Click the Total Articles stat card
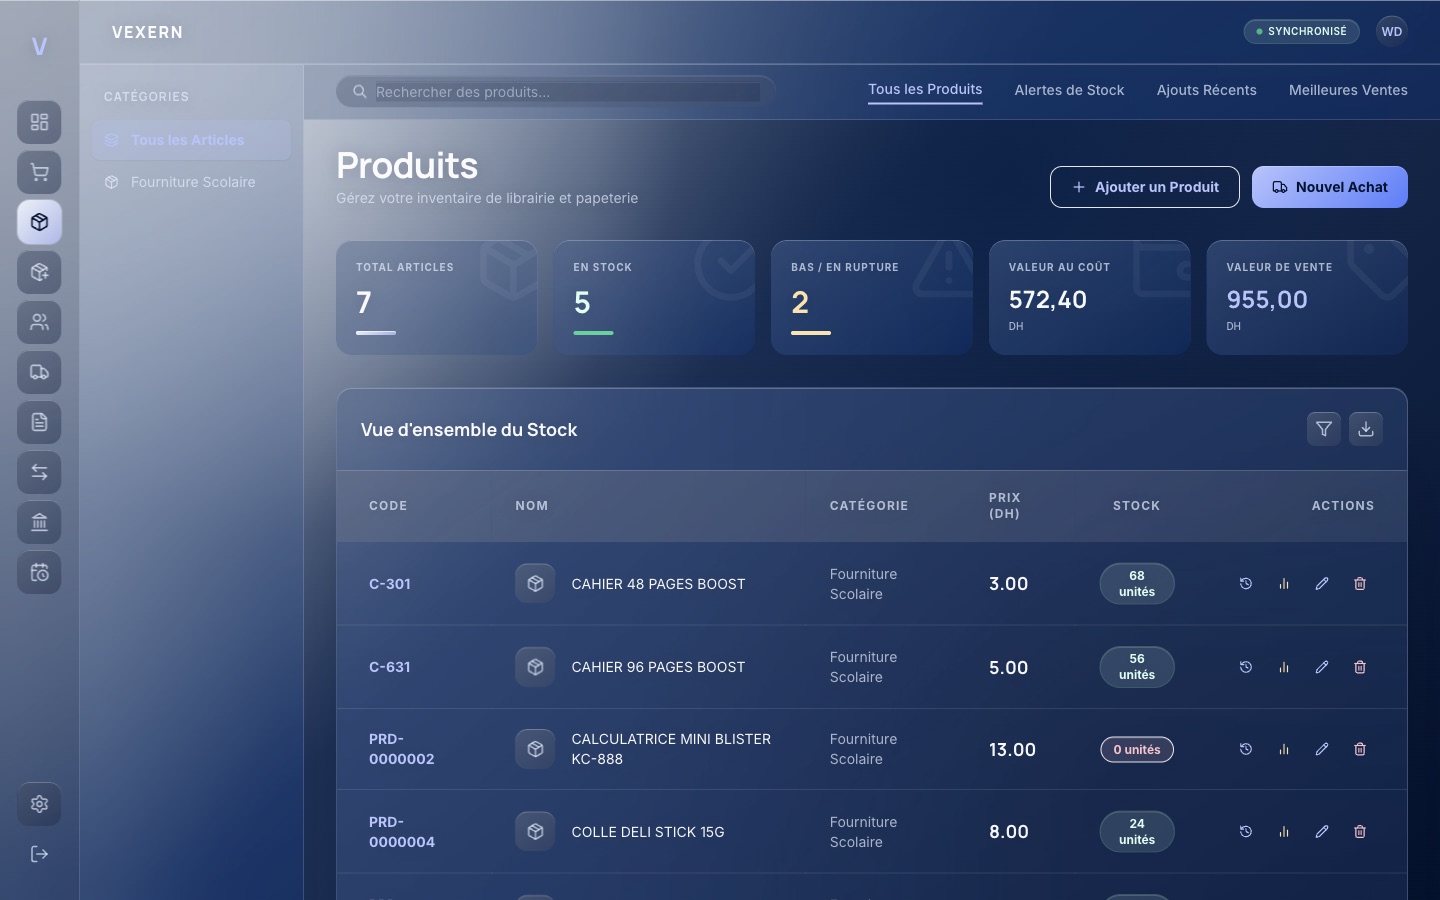Viewport: 1440px width, 900px height. 436,297
